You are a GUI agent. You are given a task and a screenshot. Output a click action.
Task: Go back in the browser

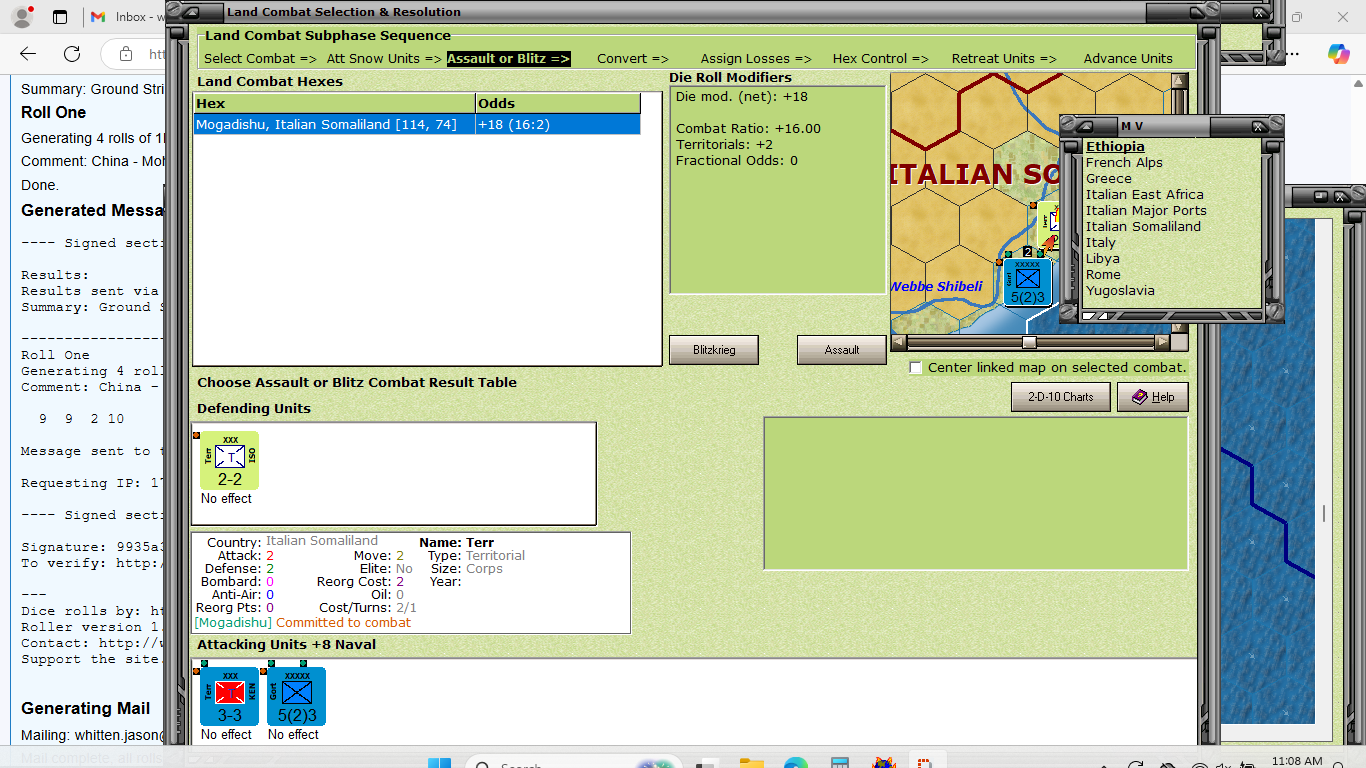[x=28, y=54]
